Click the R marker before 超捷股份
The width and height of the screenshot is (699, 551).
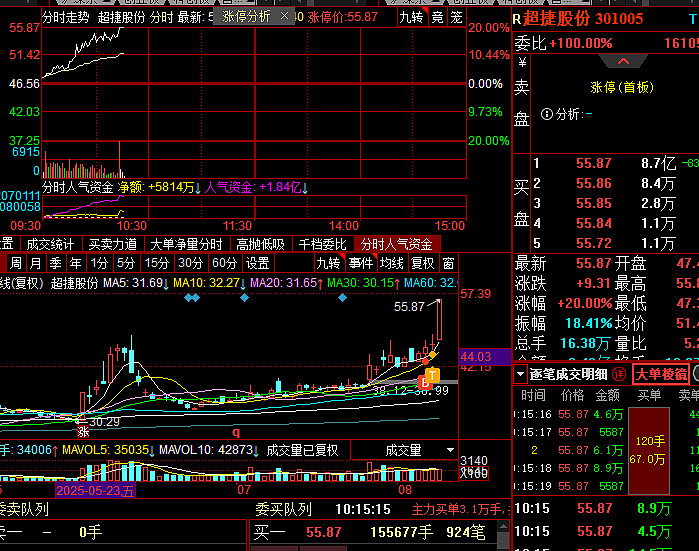[x=517, y=19]
